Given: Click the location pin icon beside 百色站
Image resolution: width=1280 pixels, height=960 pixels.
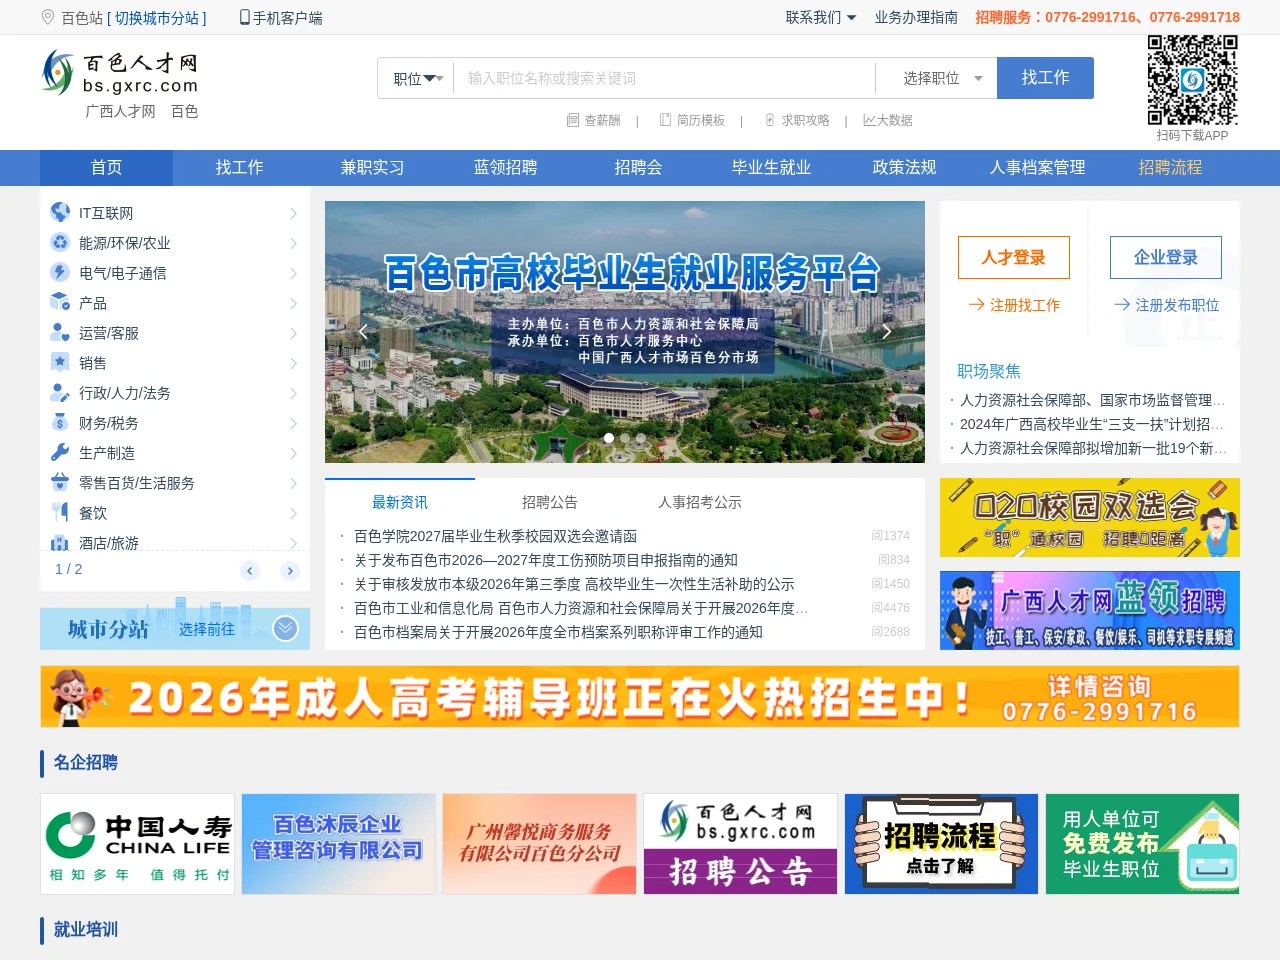Looking at the screenshot, I should tap(48, 17).
